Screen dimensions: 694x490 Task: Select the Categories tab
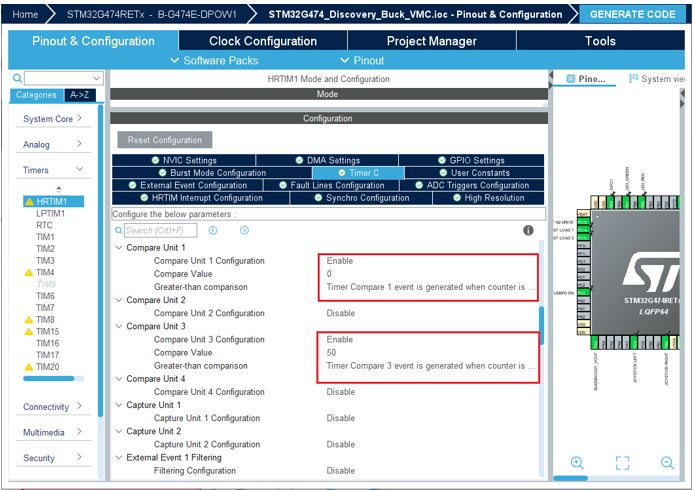(36, 95)
